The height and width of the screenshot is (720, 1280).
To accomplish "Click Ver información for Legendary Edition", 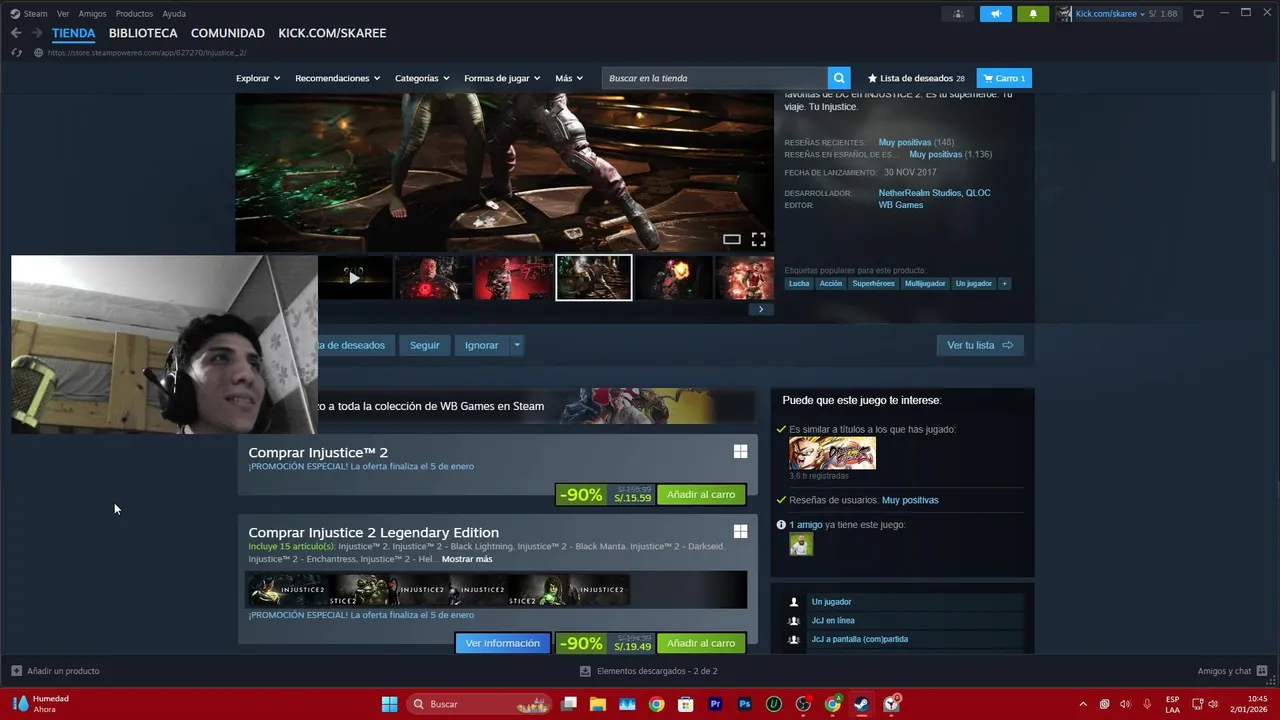I will (502, 643).
